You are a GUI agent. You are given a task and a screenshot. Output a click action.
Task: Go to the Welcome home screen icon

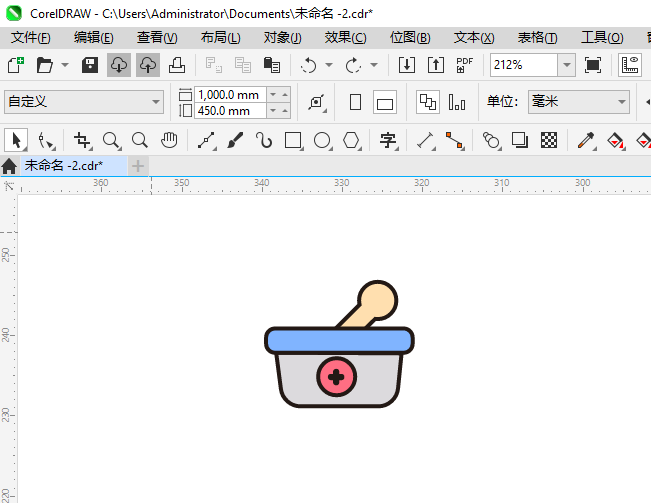coord(9,166)
